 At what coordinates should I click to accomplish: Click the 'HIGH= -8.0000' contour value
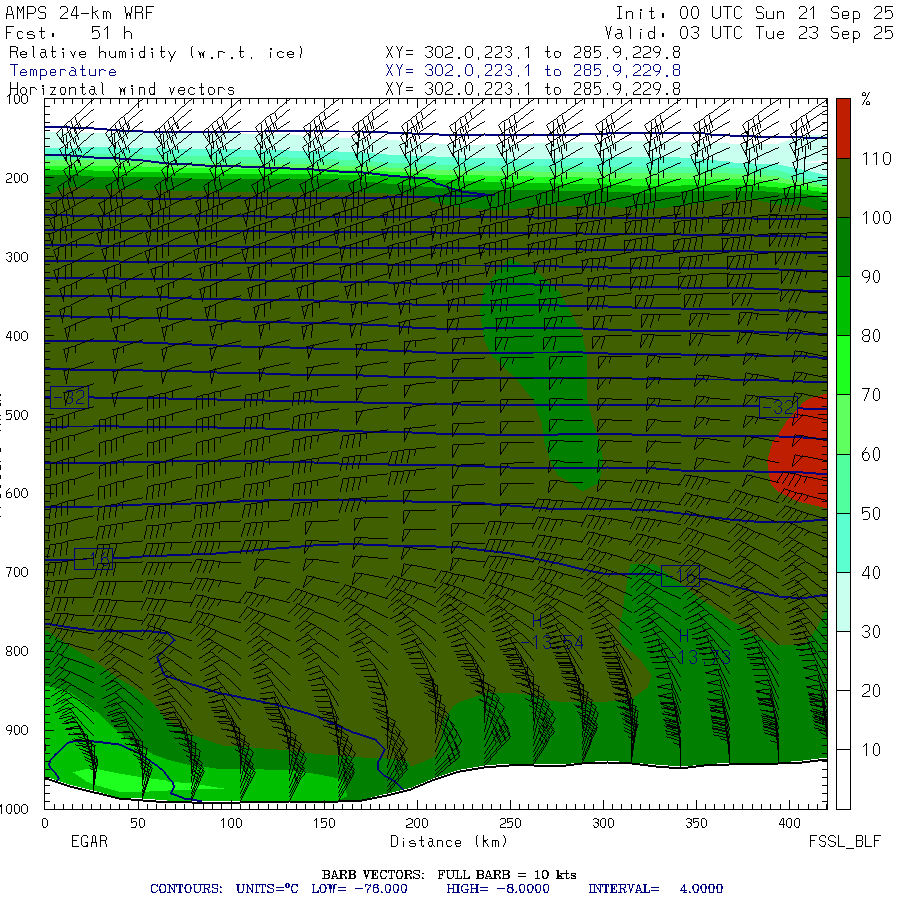pyautogui.click(x=498, y=889)
